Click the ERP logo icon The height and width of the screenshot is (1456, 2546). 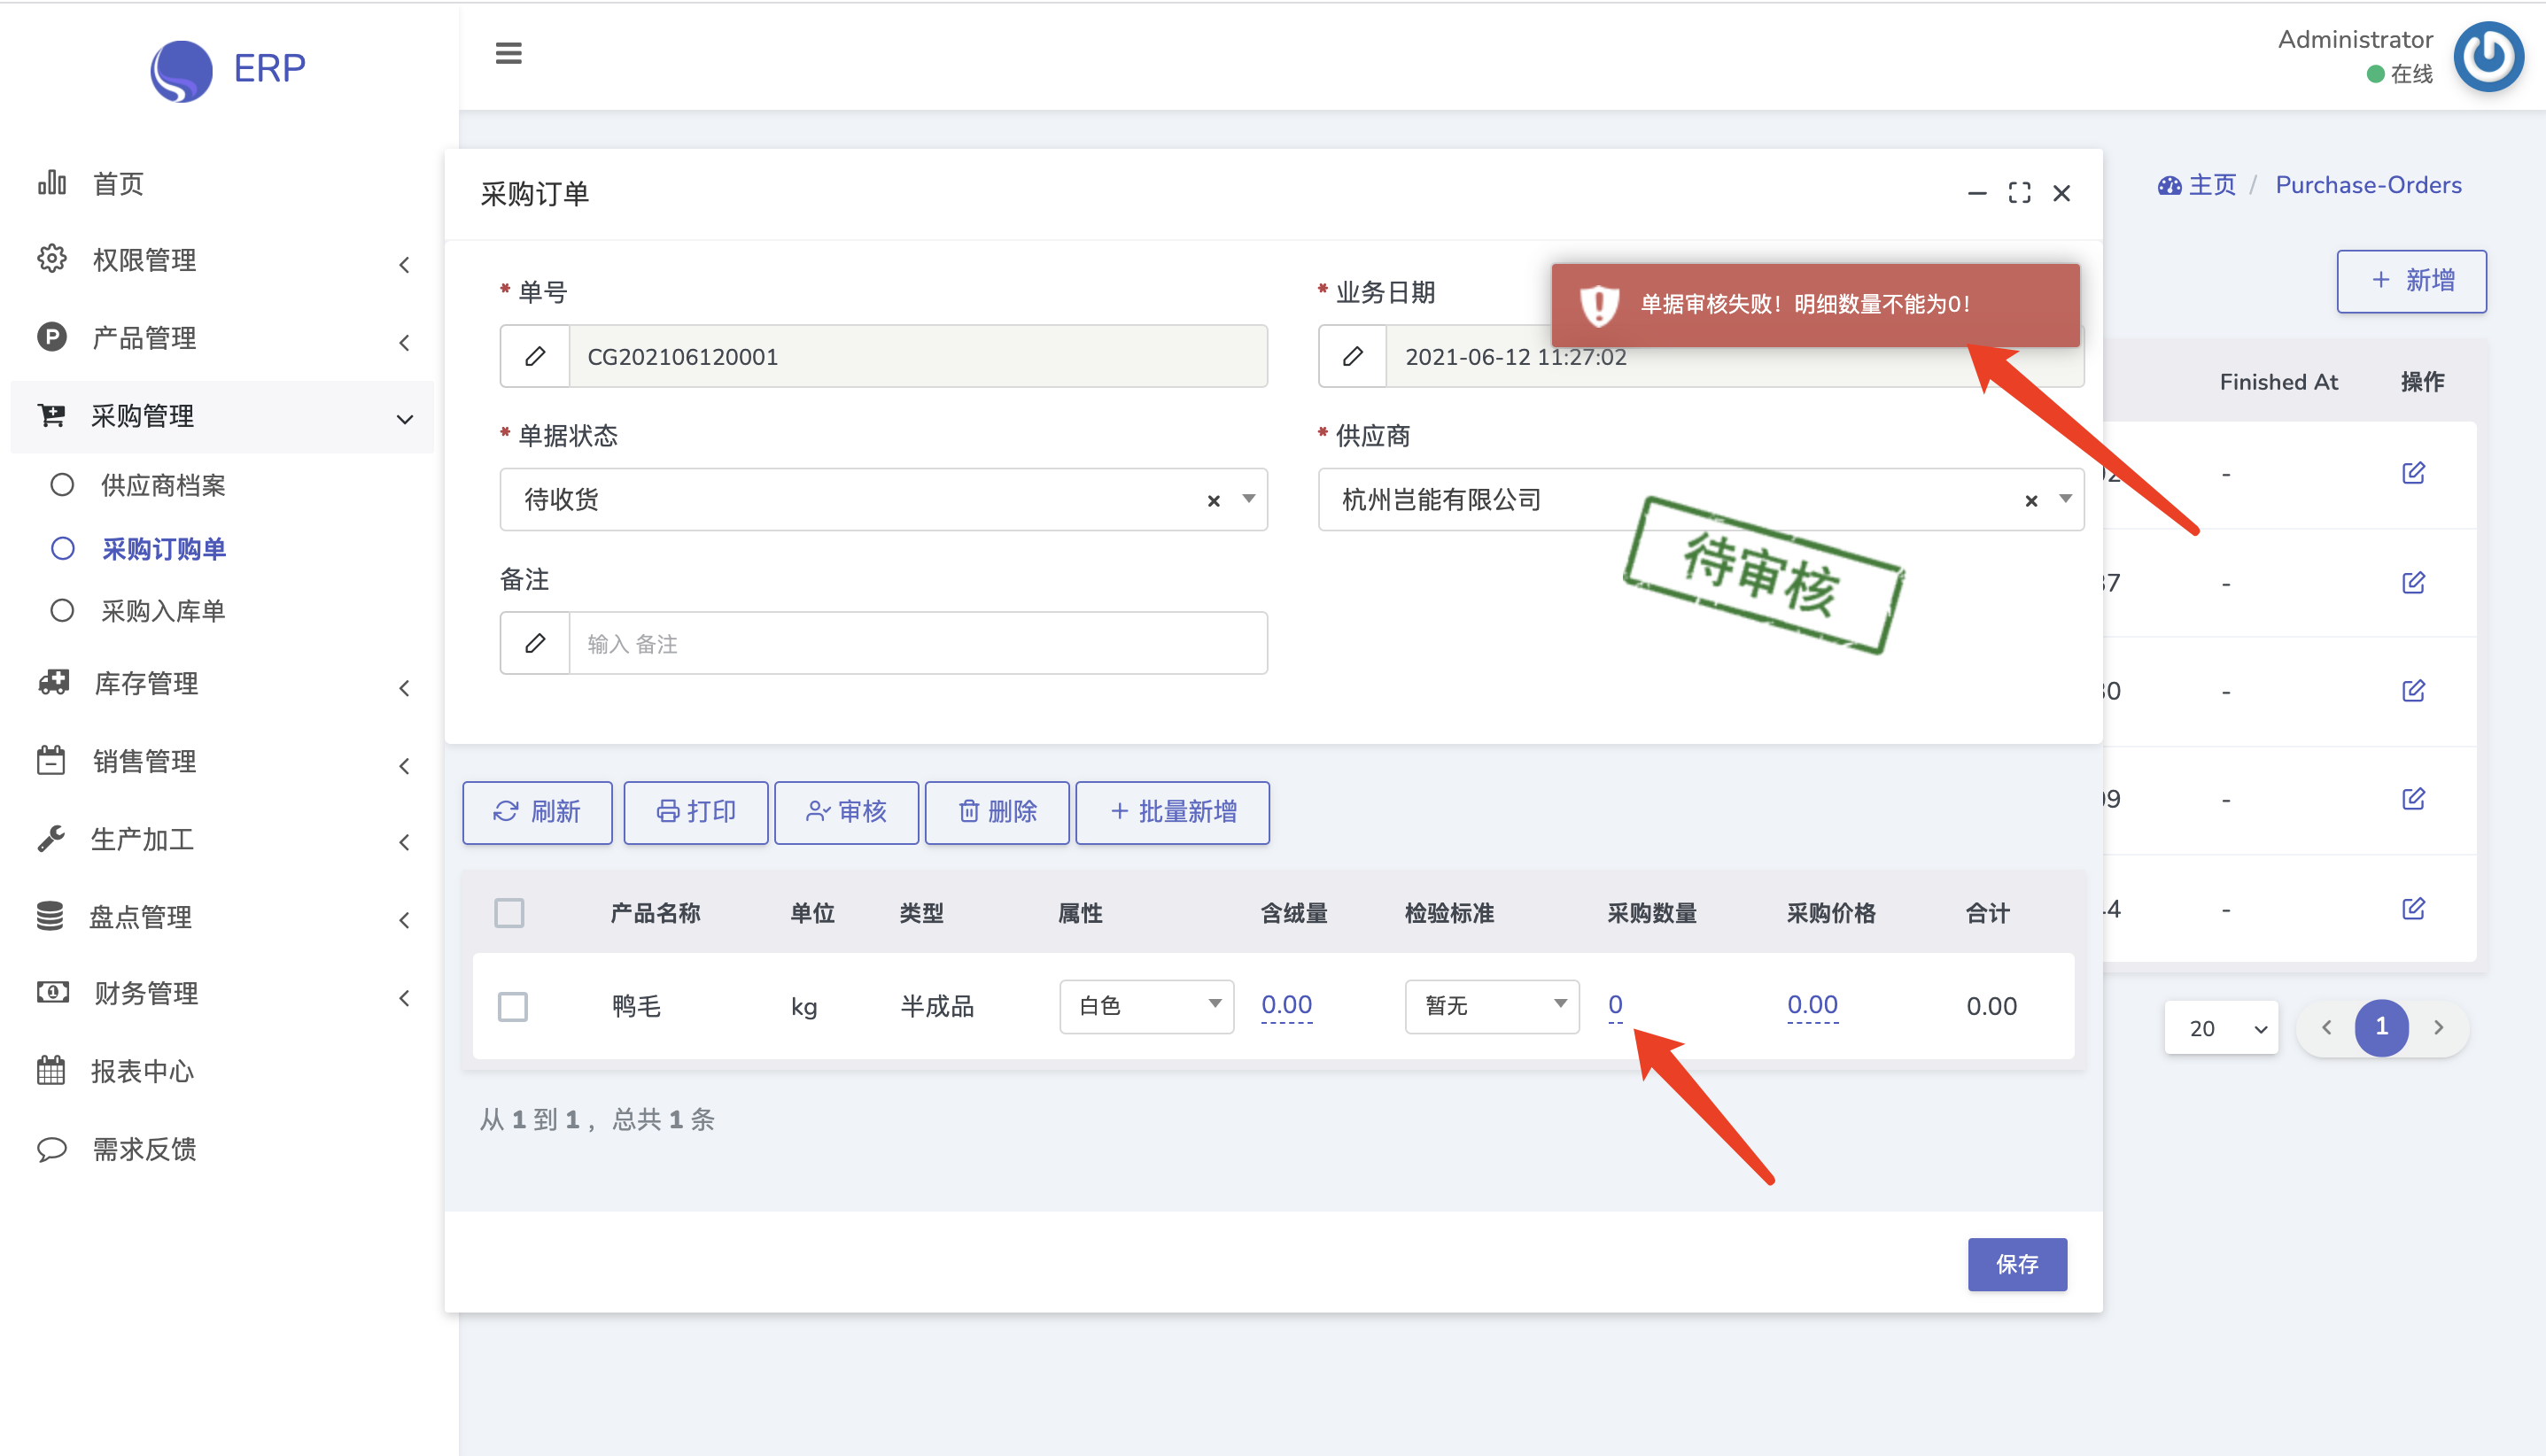(x=181, y=70)
